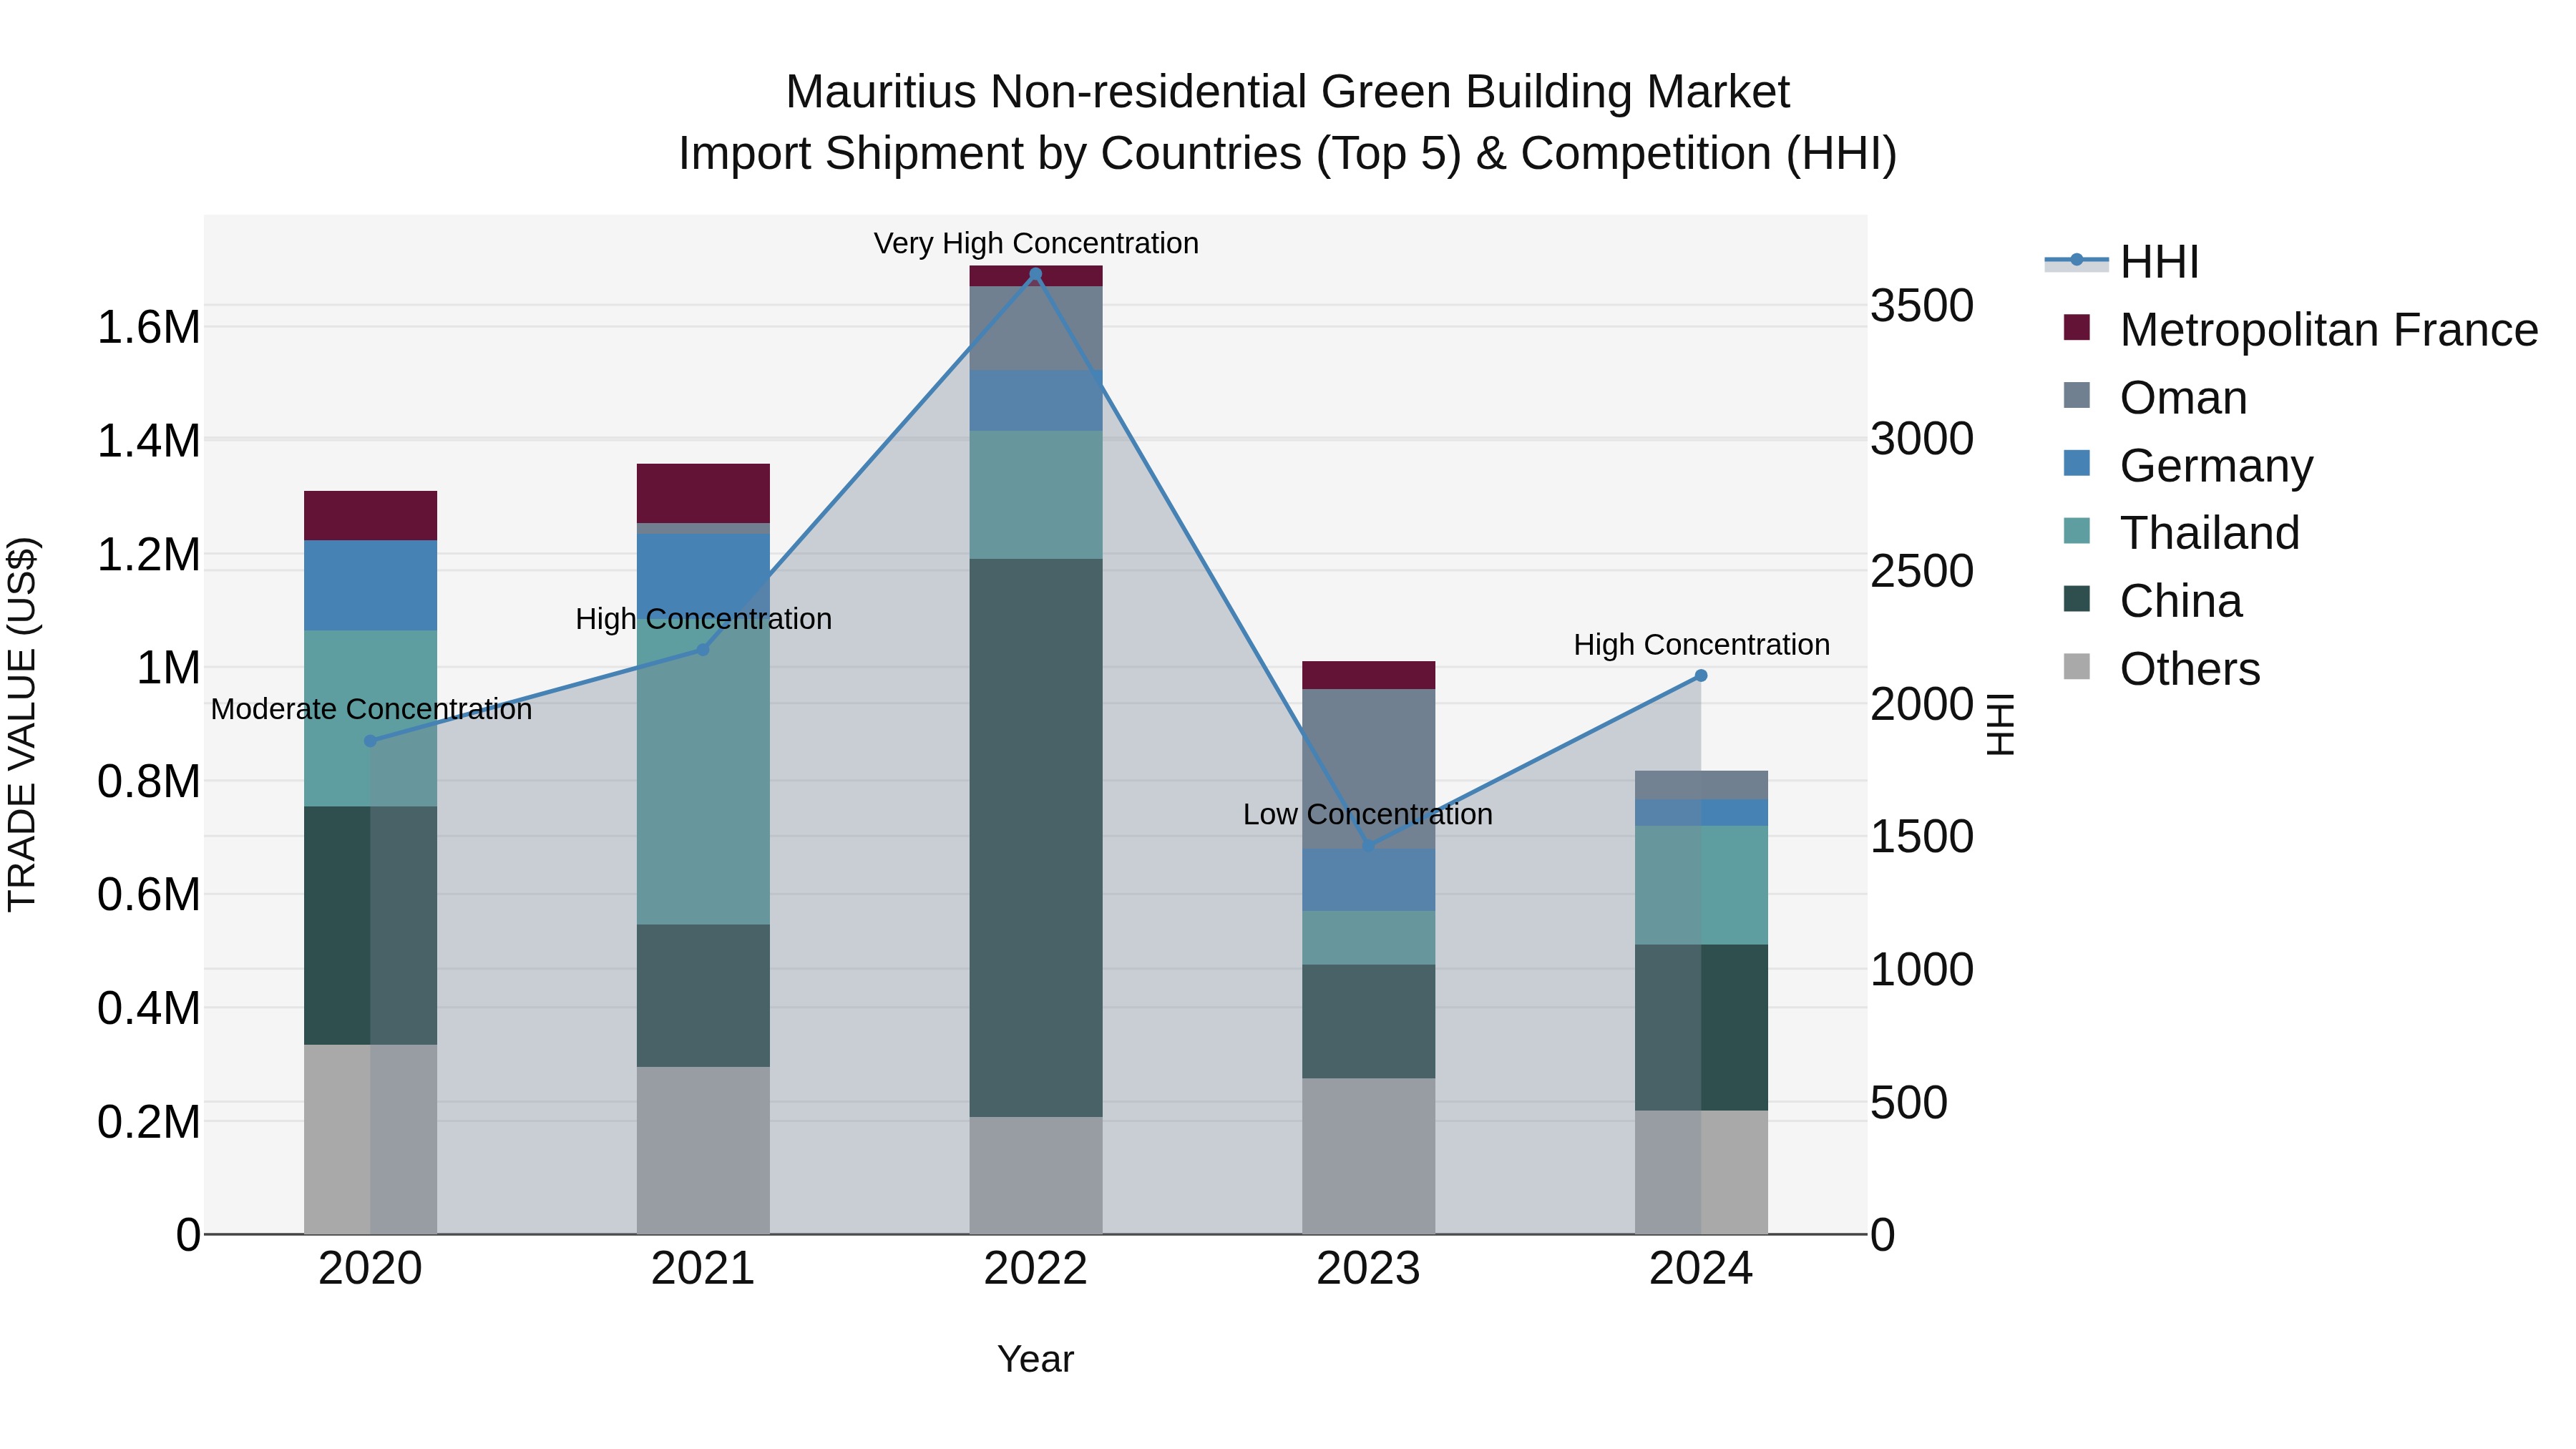Click the Metropolitan France maroon legend swatch
The image size is (2576, 1449).
[x=2077, y=328]
